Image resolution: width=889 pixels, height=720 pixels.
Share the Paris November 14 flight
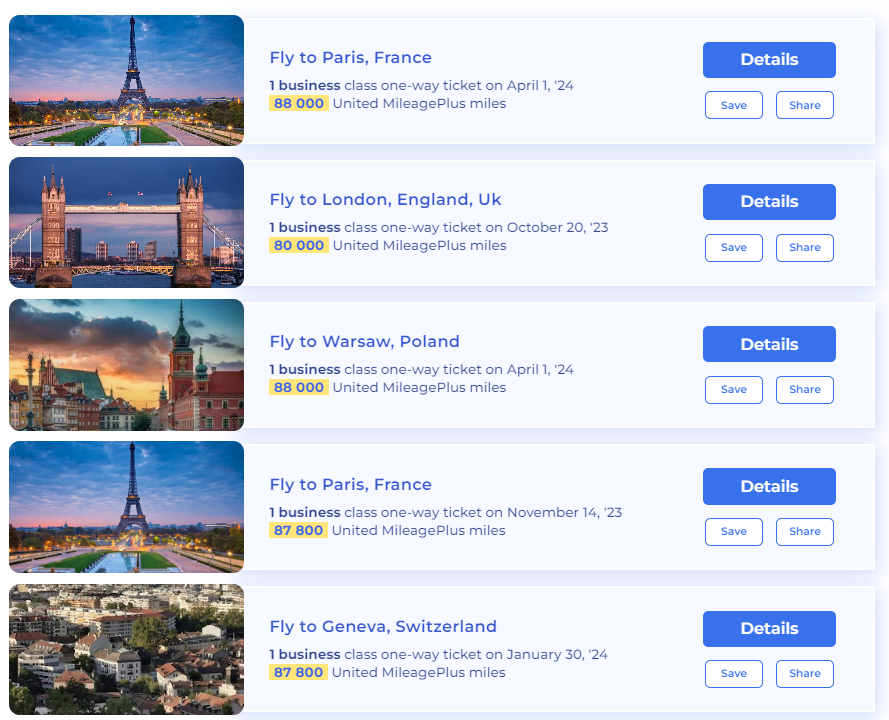pos(804,531)
